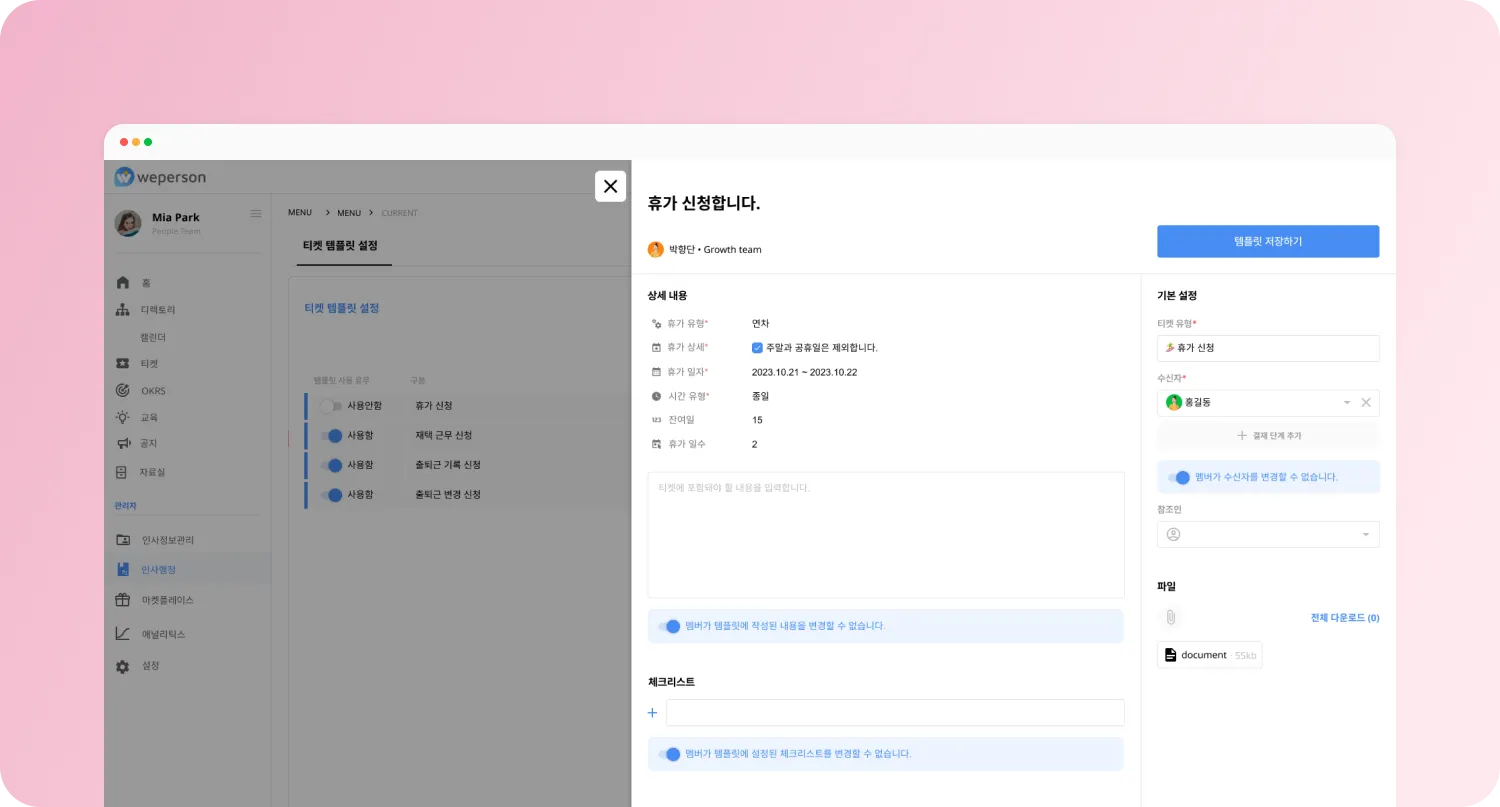Toggle member checklist-change lock switch

pos(669,754)
